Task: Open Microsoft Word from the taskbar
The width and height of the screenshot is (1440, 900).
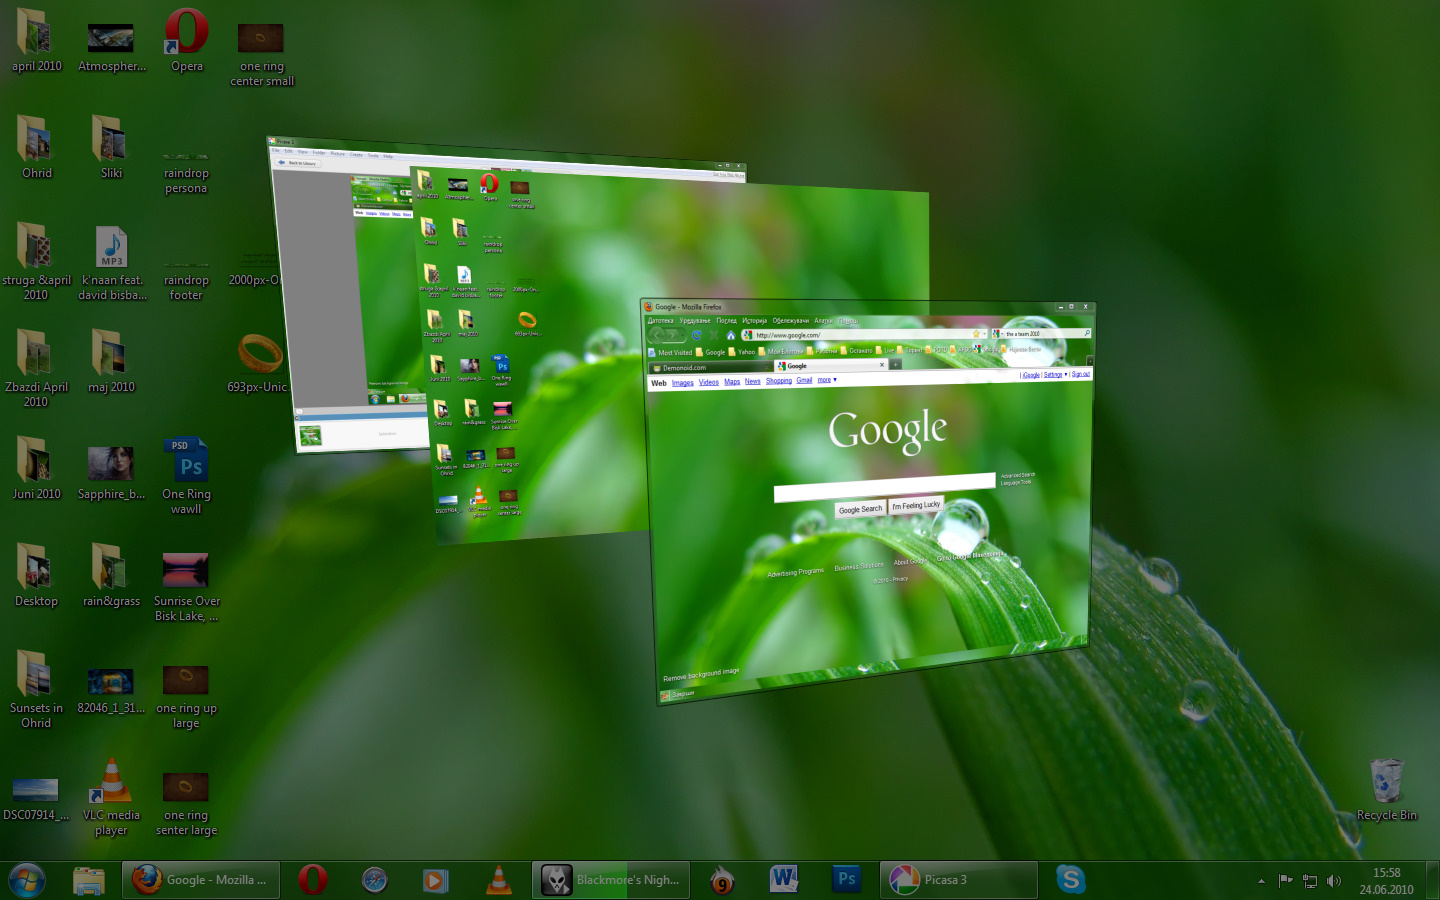Action: coord(783,880)
